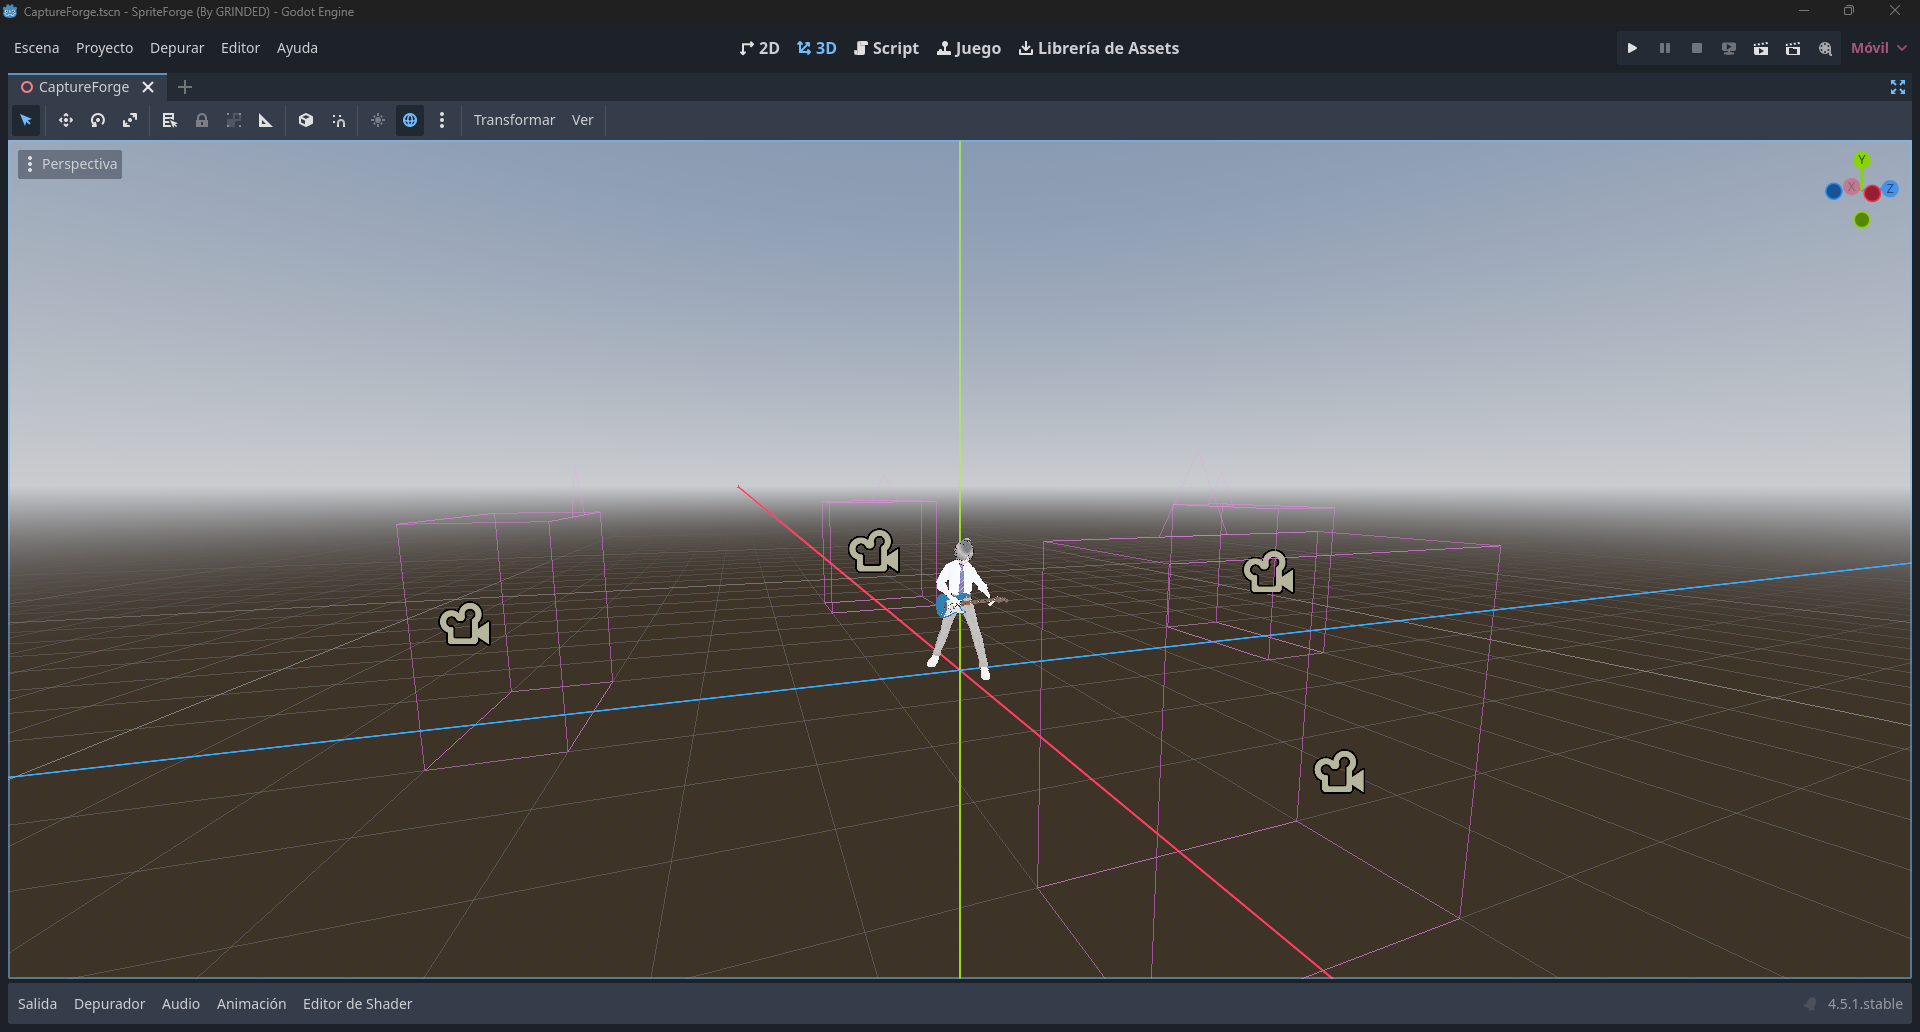1920x1032 pixels.
Task: Select the Scale mode tool
Action: pos(130,120)
